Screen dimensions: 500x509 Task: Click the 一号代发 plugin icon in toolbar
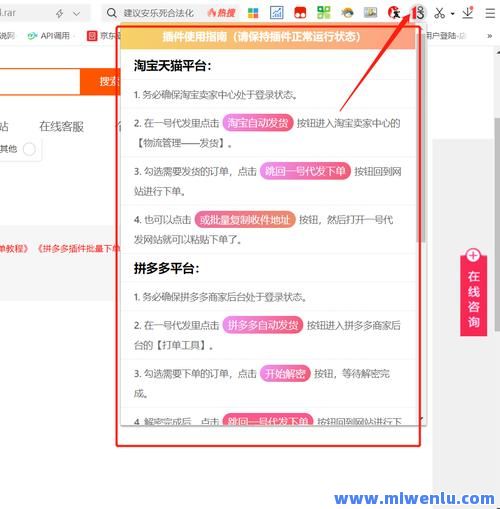tap(418, 13)
